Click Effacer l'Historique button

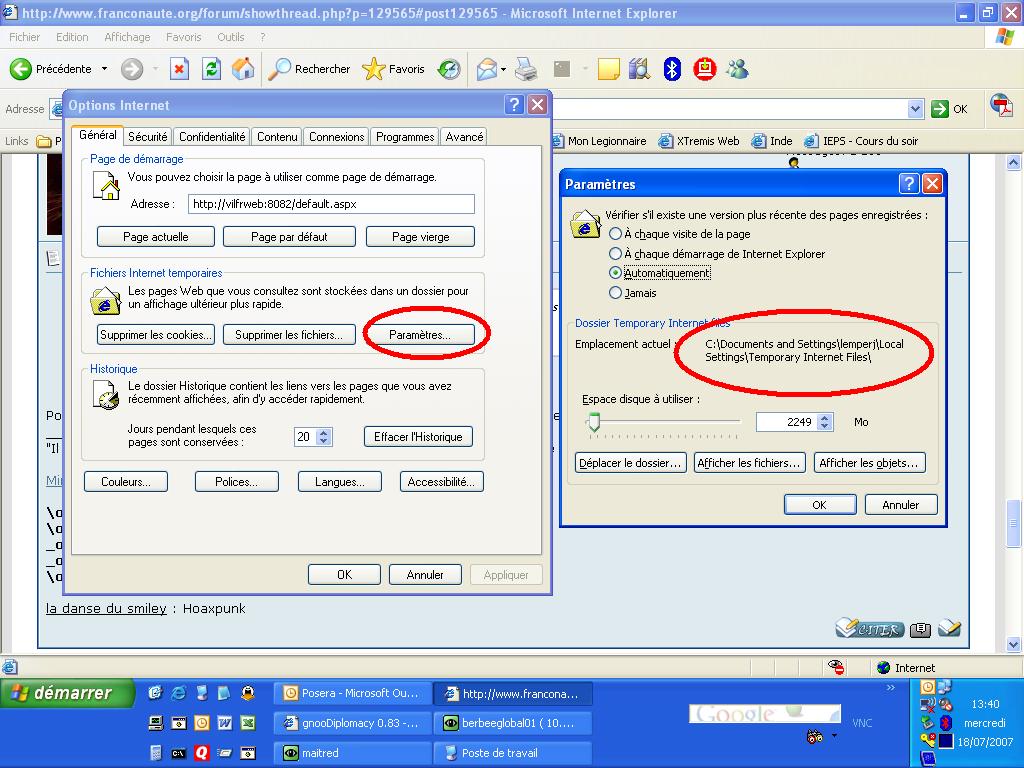coord(418,437)
